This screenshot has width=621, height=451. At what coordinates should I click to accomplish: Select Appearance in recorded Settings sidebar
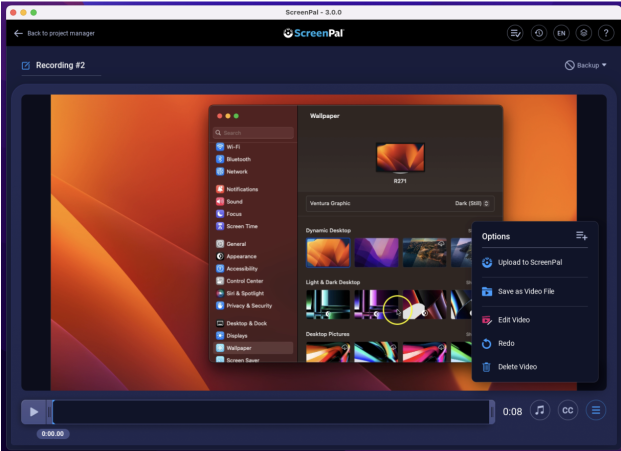coord(241,256)
